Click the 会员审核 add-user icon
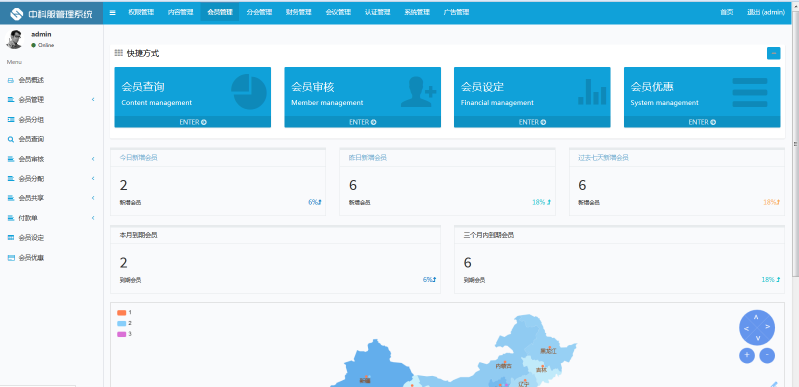The width and height of the screenshot is (799, 387). click(418, 92)
